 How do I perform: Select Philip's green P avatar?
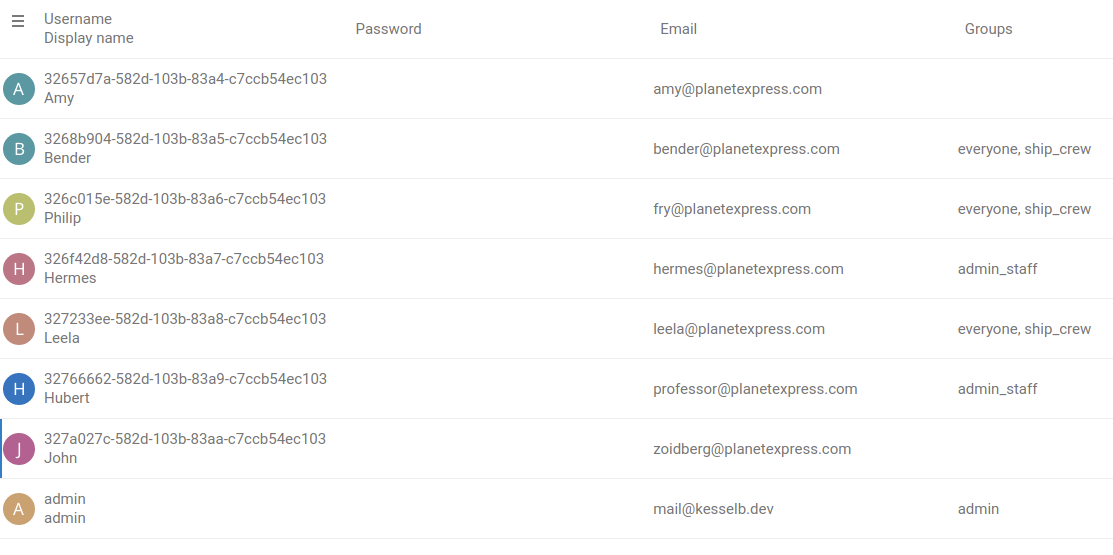click(x=18, y=209)
